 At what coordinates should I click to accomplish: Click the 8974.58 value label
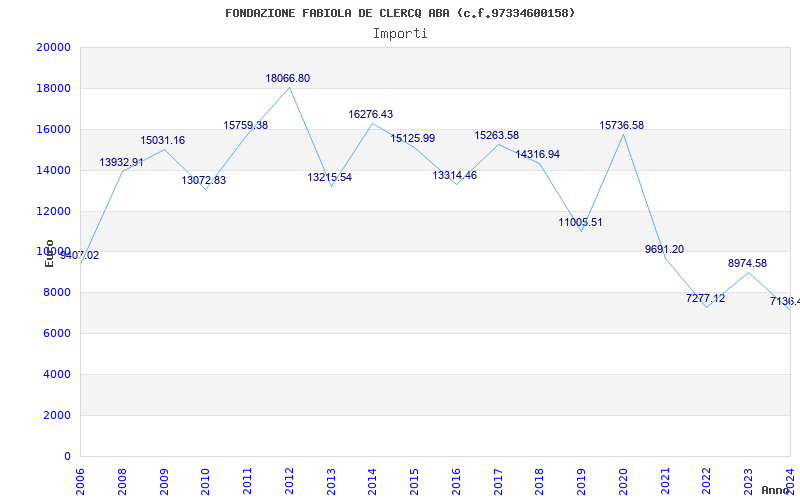747,263
